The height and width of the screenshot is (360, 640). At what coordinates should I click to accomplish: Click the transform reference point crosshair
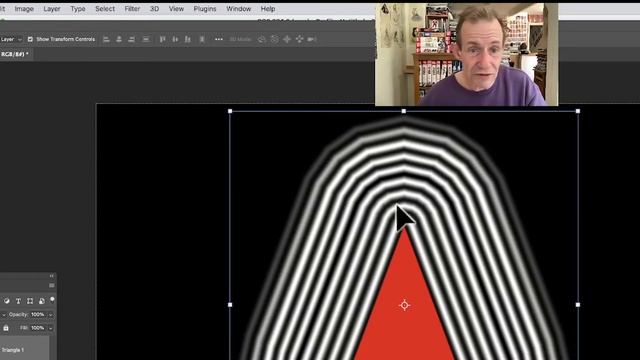[x=404, y=305]
